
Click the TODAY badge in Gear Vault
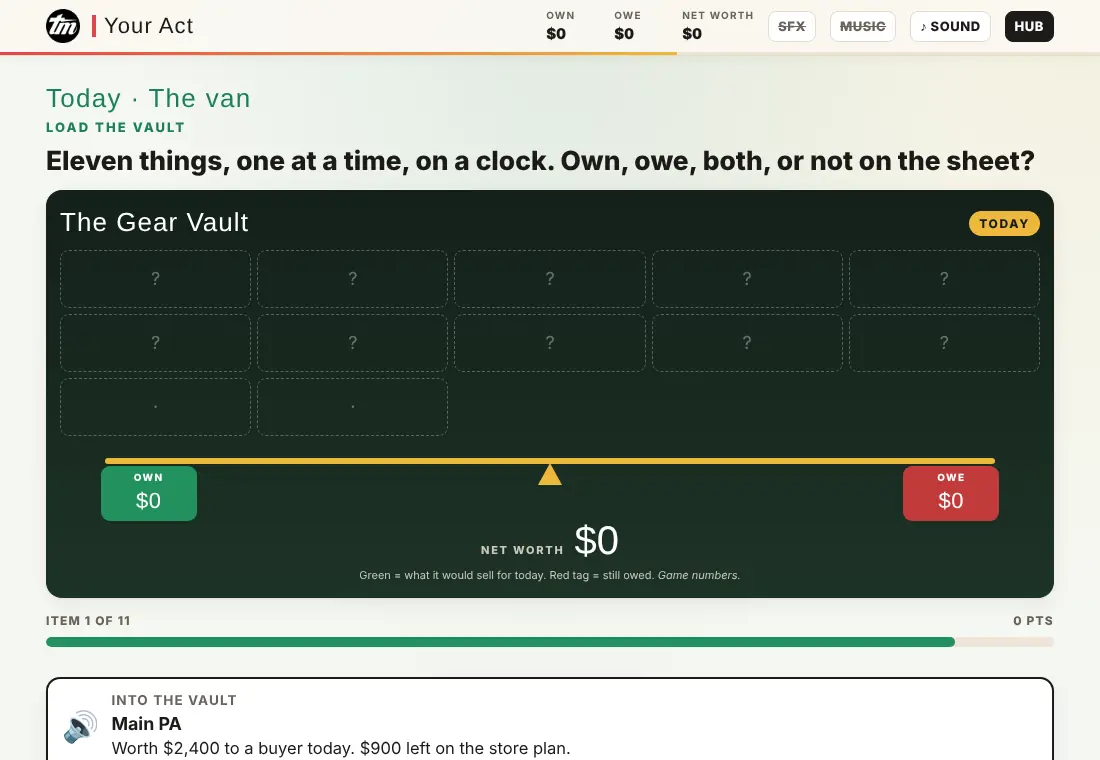click(x=1004, y=223)
